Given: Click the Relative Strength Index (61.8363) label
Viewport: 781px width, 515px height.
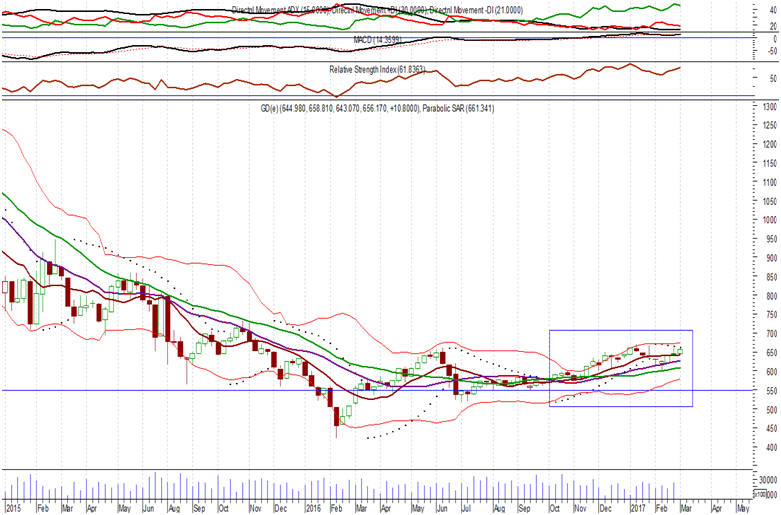Looking at the screenshot, I should point(377,70).
